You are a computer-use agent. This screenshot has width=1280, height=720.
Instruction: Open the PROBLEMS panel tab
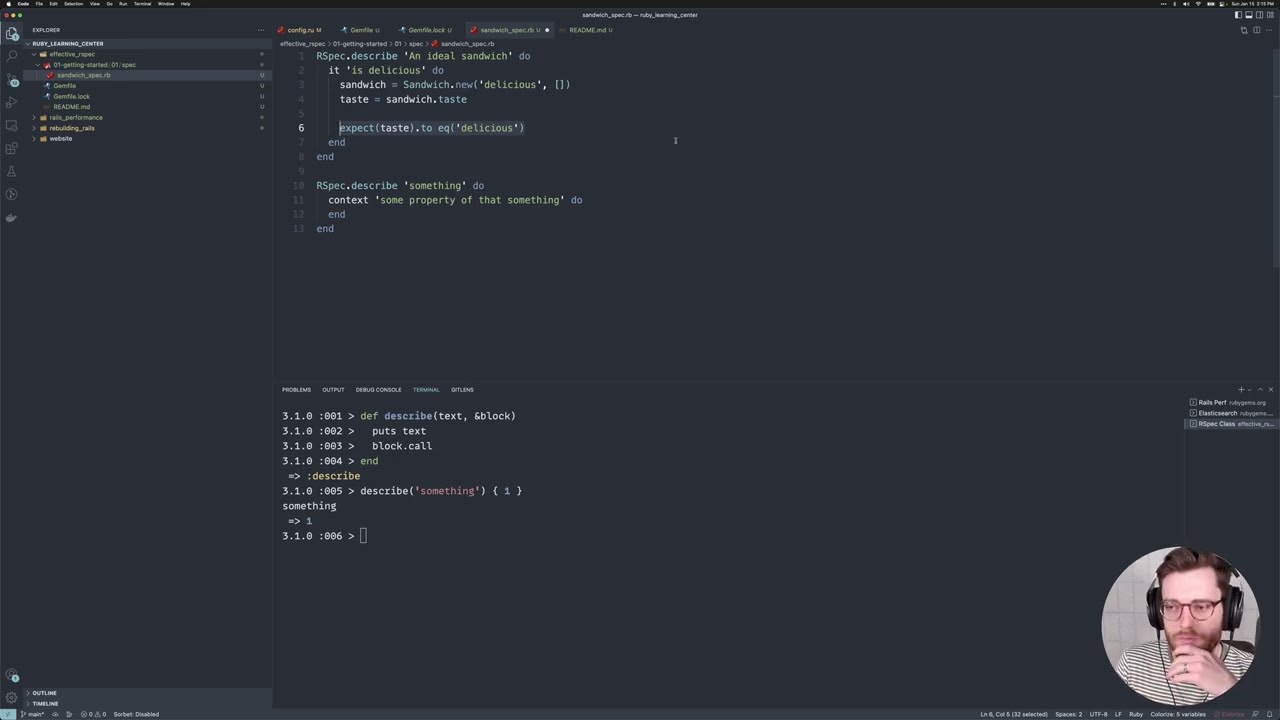pos(296,389)
